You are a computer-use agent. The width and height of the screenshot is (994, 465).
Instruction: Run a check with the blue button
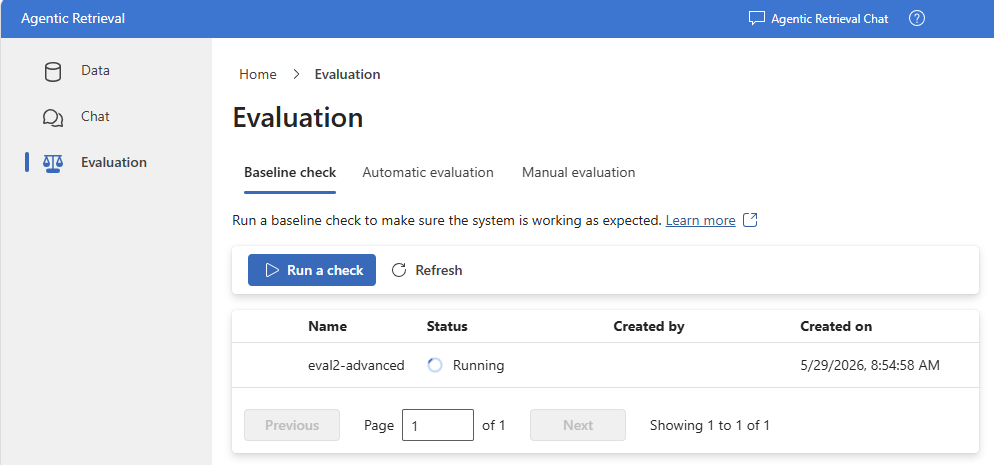tap(312, 270)
